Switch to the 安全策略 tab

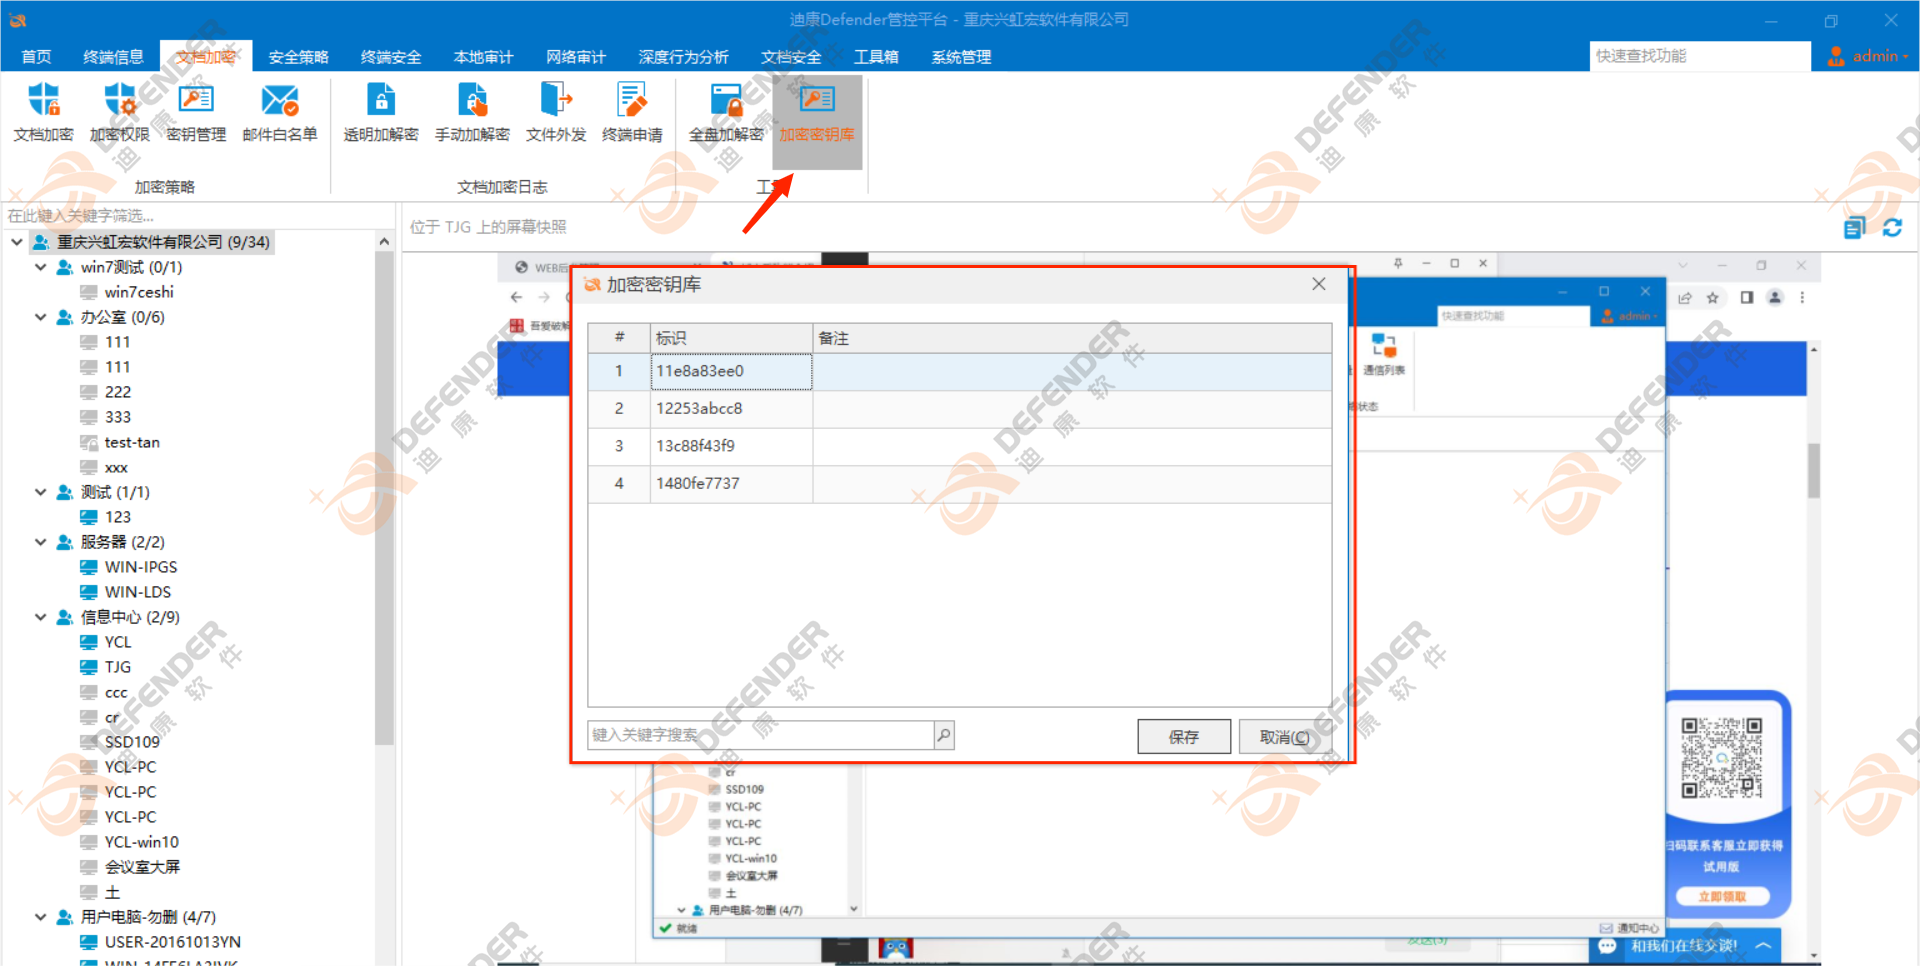pos(298,57)
